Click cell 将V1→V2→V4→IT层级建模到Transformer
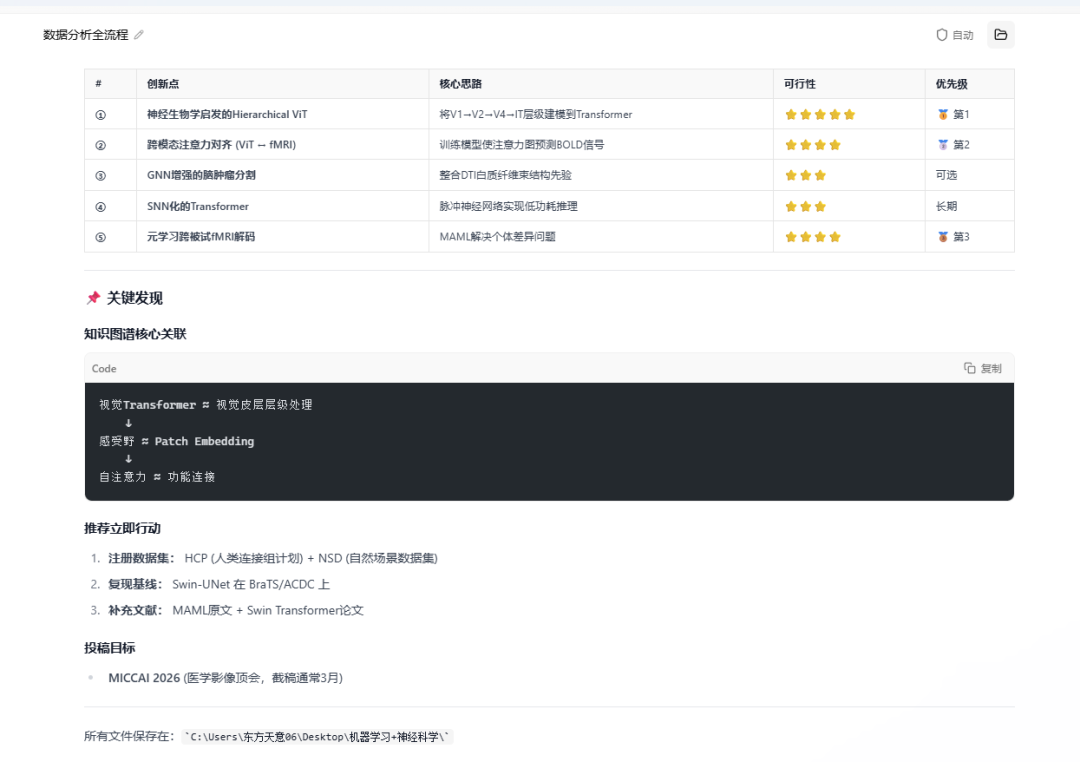Viewport: 1080px width, 762px height. tap(536, 114)
